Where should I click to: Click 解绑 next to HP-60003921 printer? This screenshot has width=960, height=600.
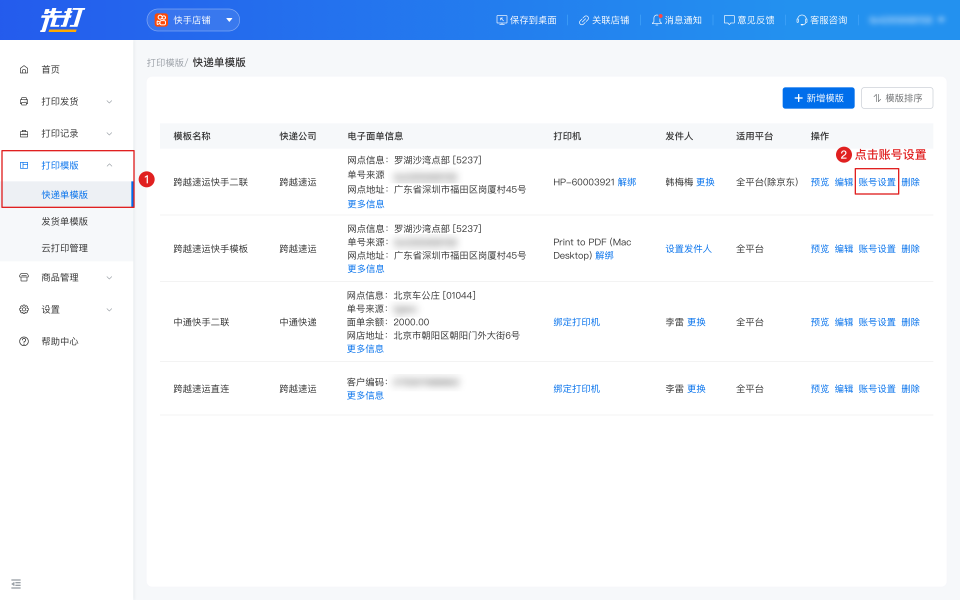pos(626,182)
